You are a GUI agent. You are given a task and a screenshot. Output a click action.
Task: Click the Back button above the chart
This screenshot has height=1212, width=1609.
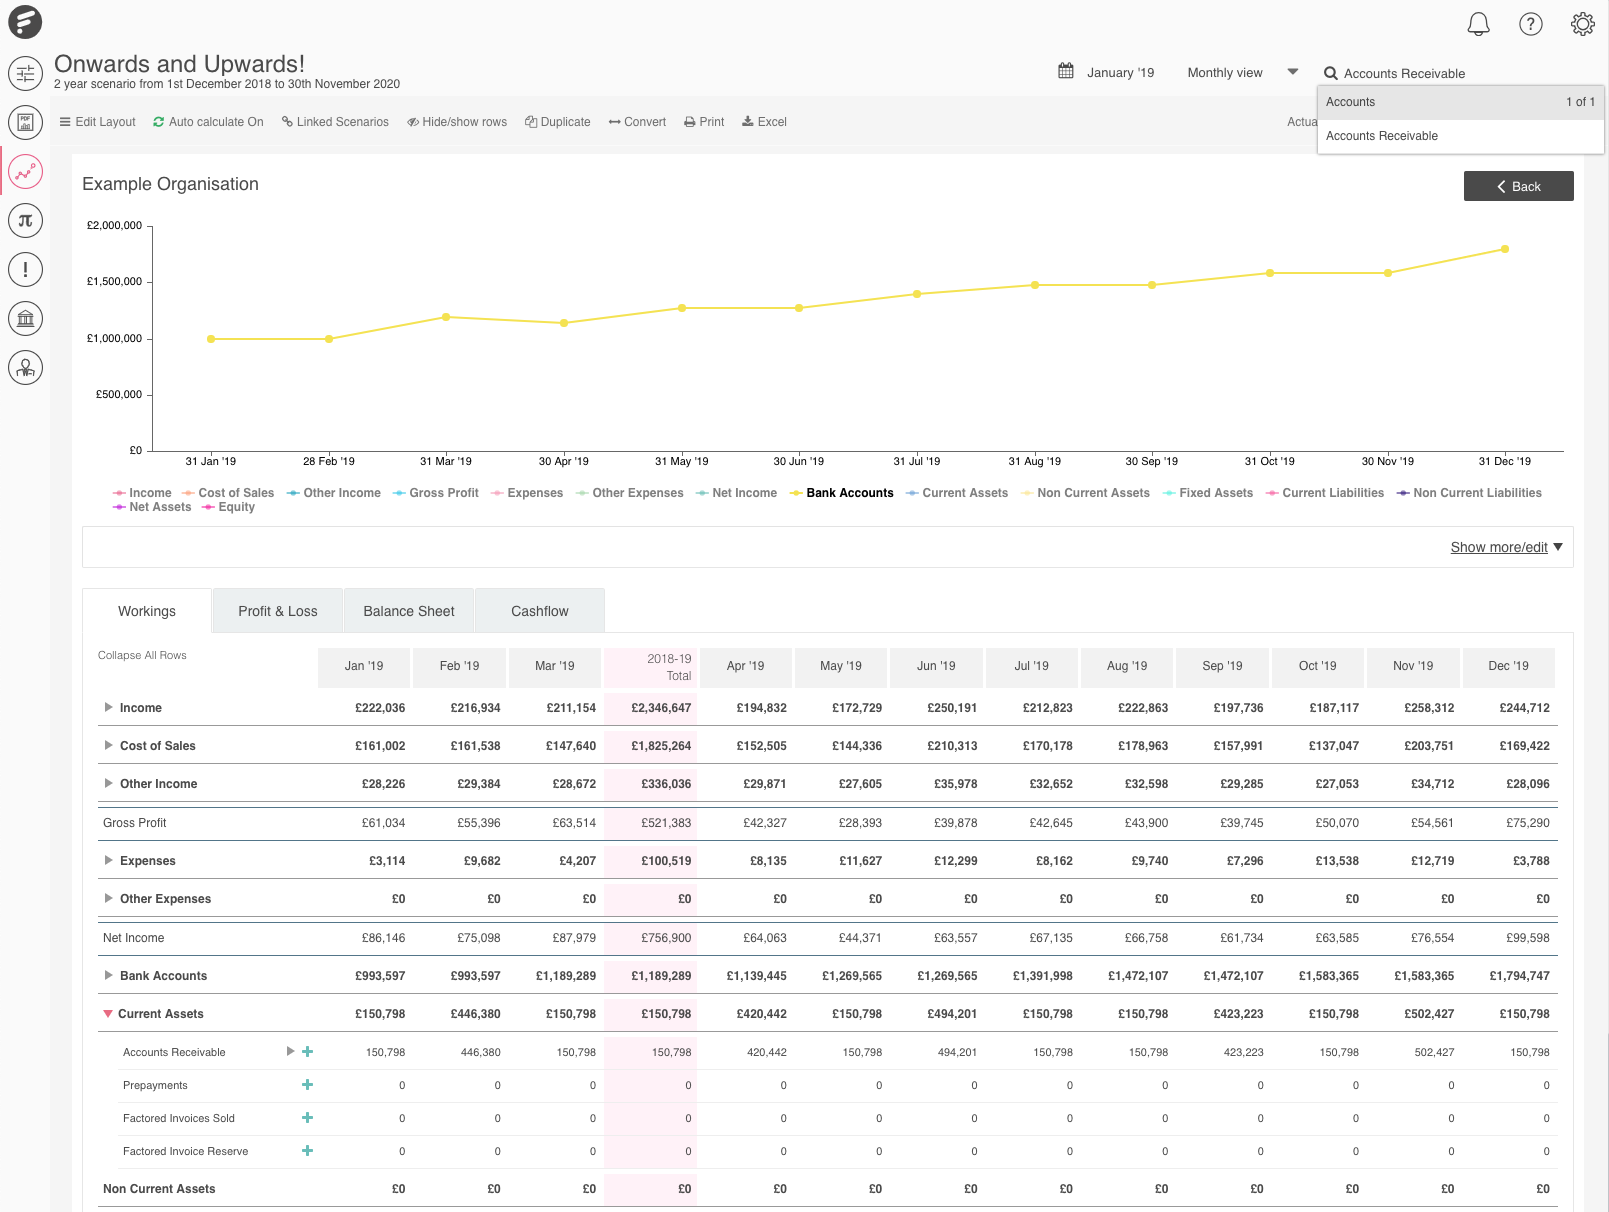click(x=1518, y=186)
